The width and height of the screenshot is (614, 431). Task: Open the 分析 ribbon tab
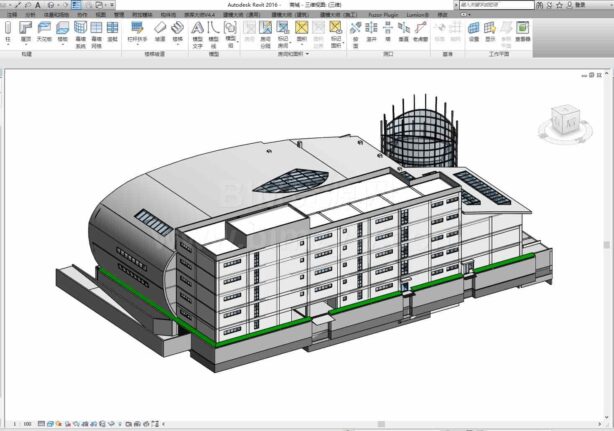tap(30, 14)
